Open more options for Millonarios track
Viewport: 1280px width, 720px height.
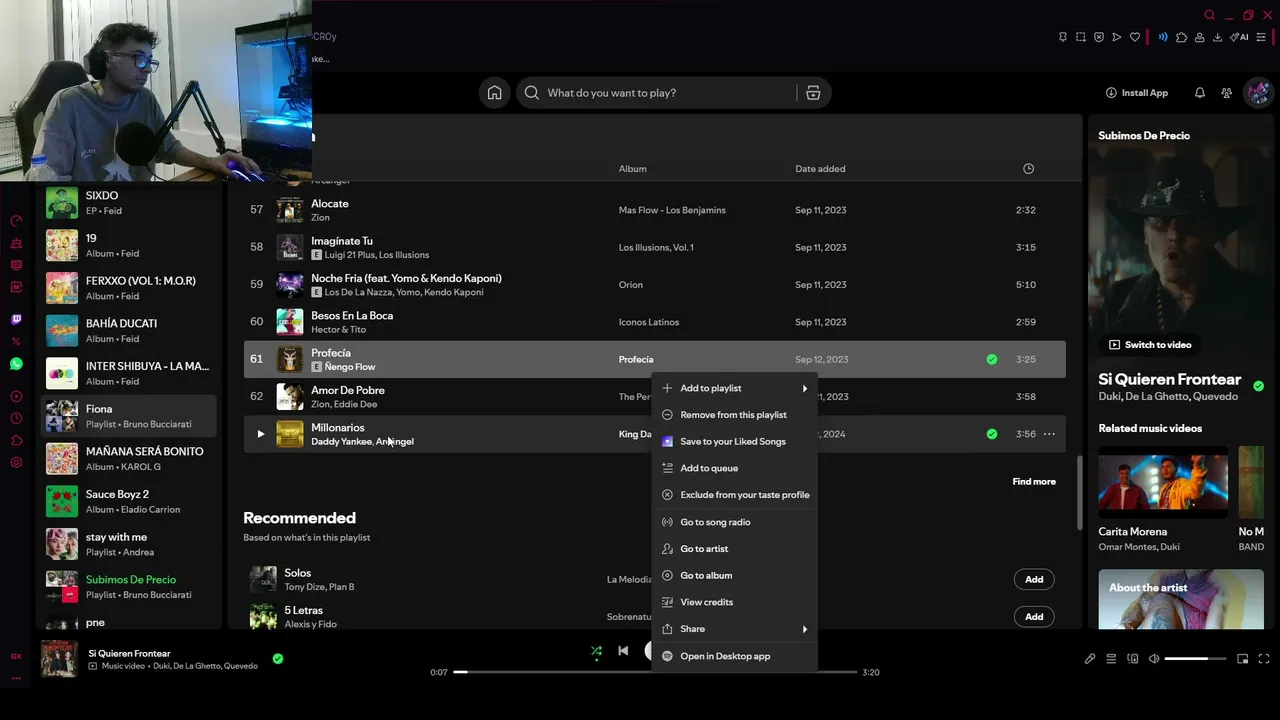click(x=1049, y=434)
